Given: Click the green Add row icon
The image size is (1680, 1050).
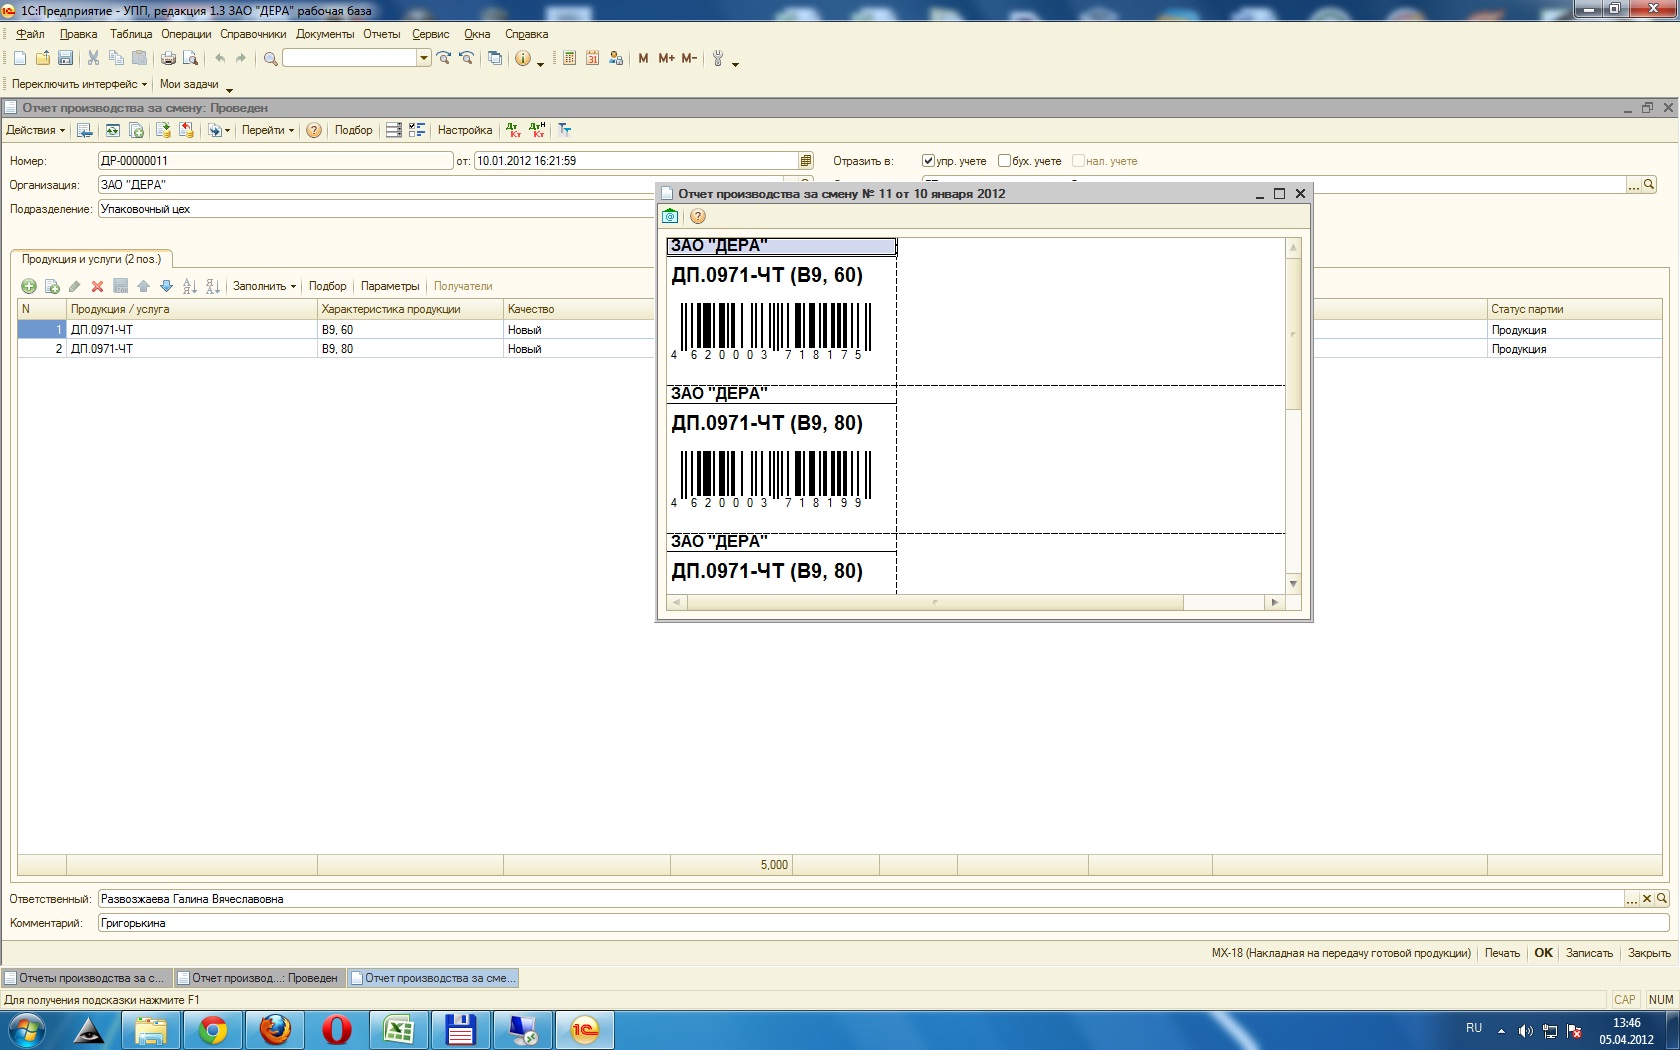Looking at the screenshot, I should point(28,286).
